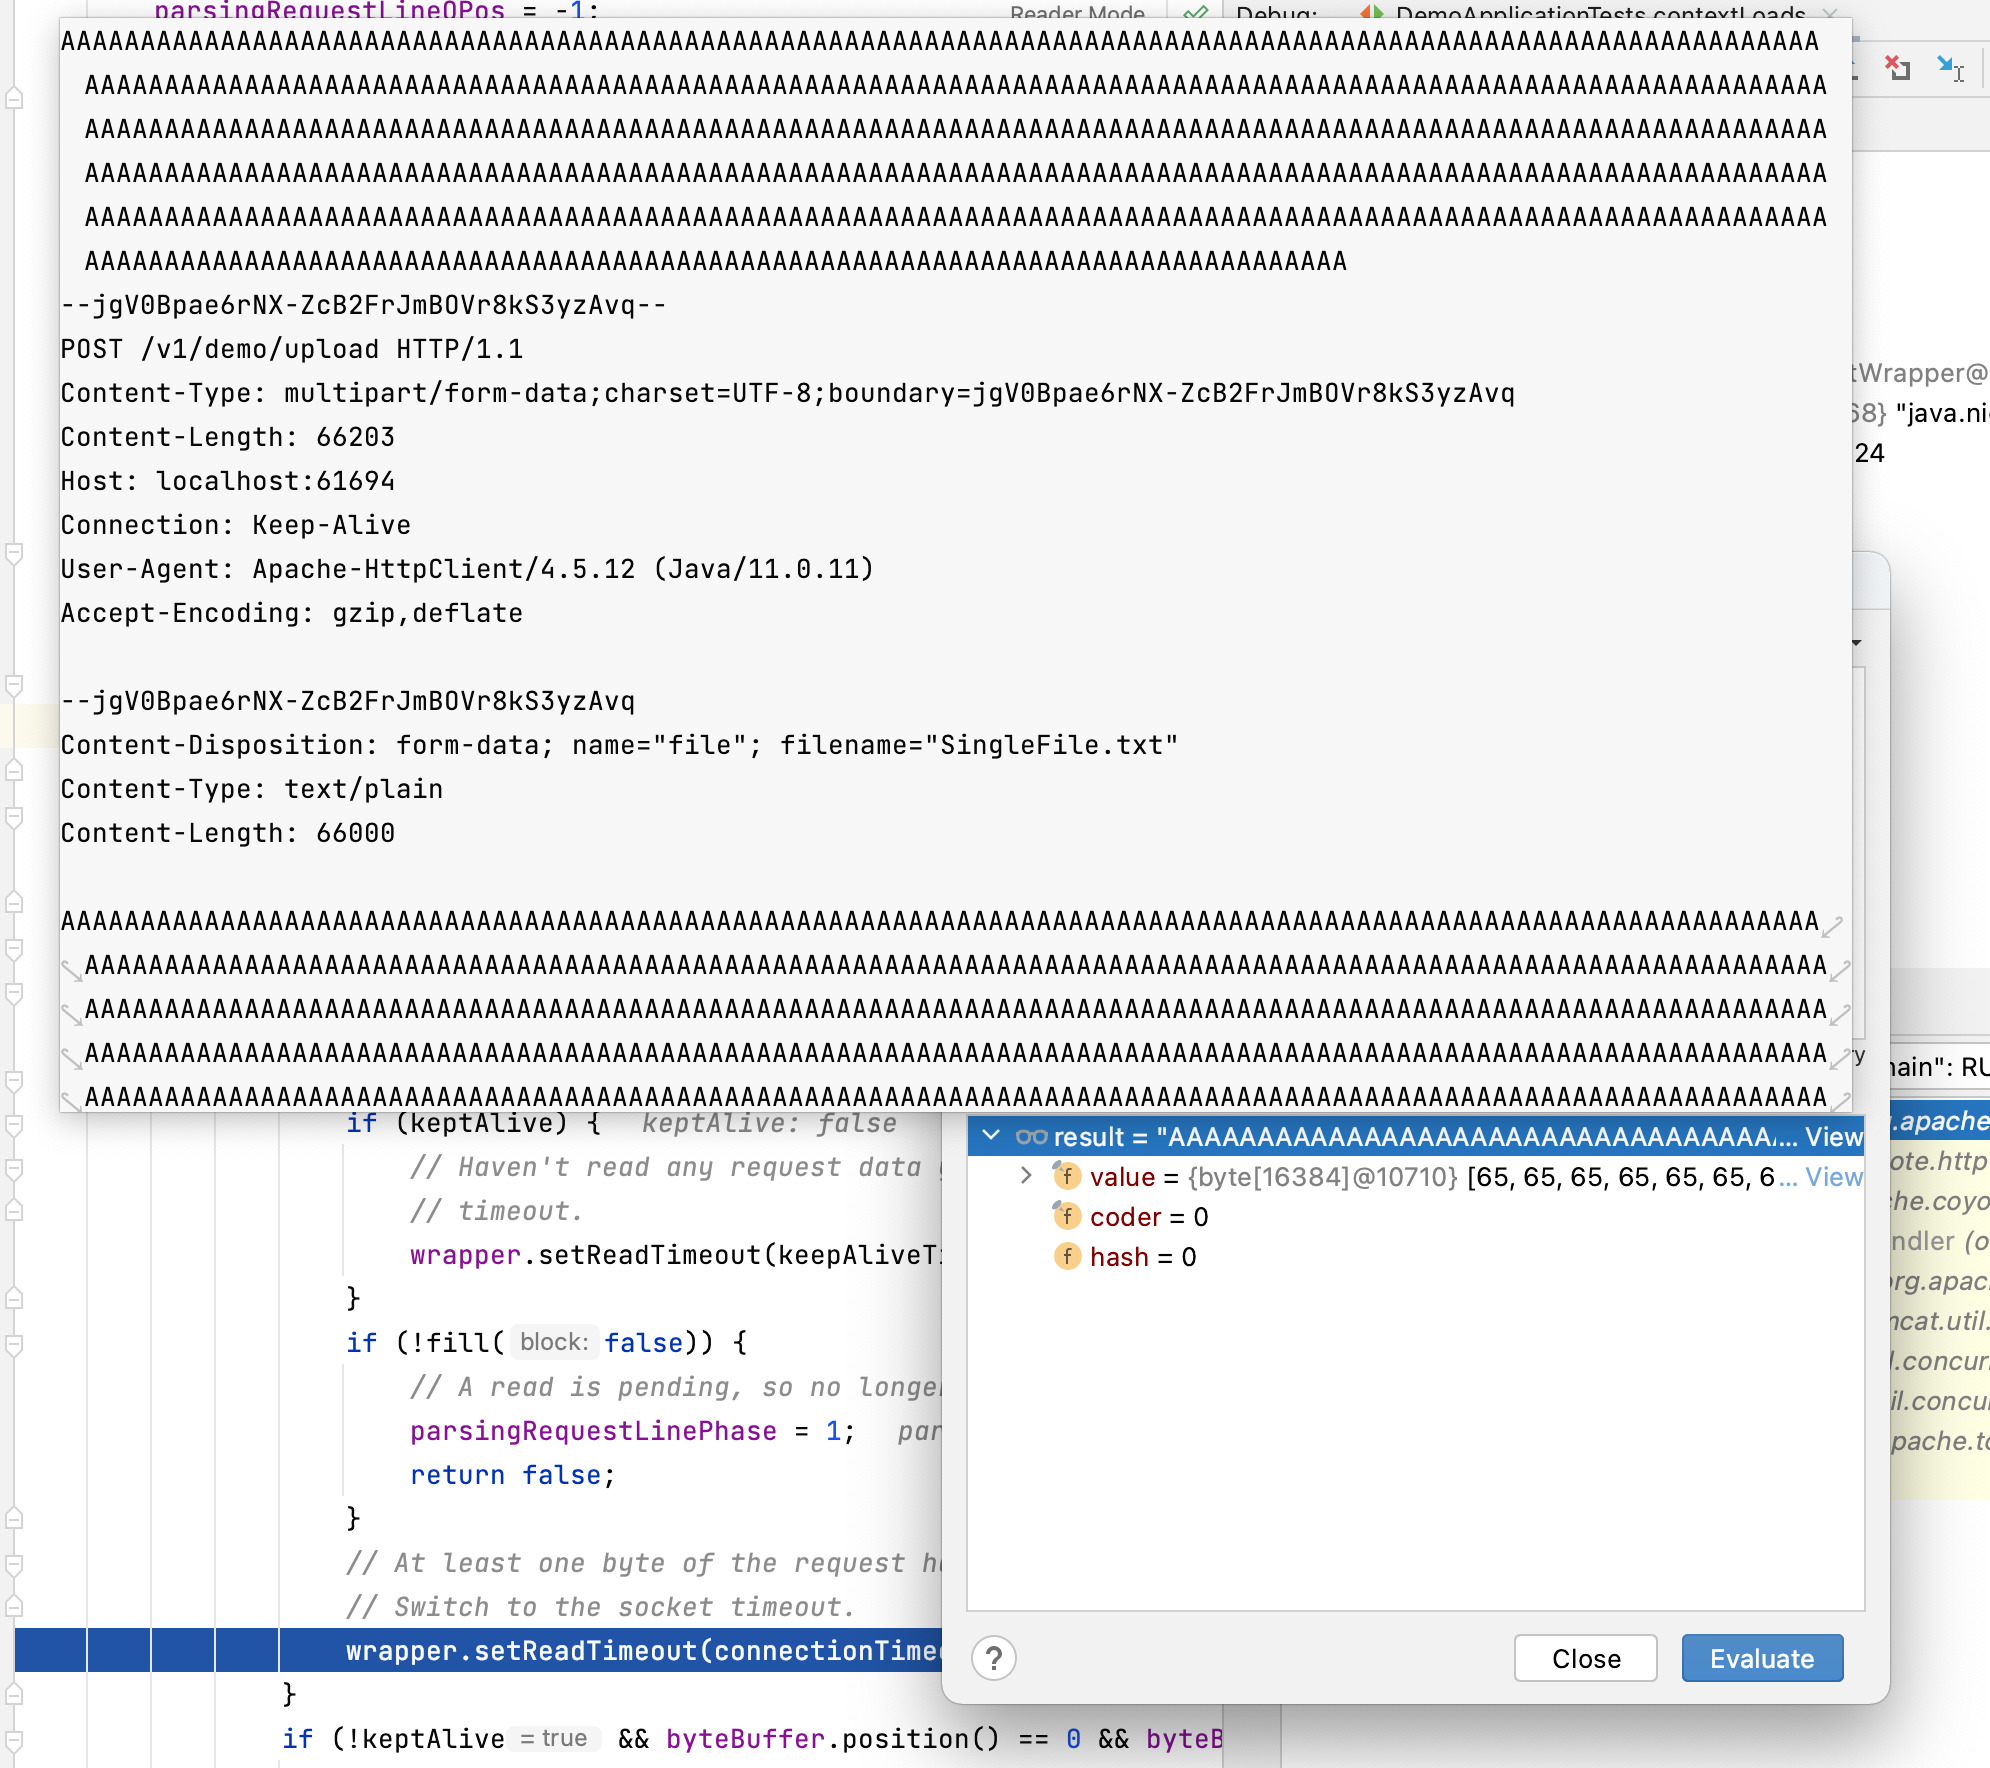Click the highlighted wrapper.setReadTimeout execution line
The height and width of the screenshot is (1768, 1990).
coord(478,1650)
